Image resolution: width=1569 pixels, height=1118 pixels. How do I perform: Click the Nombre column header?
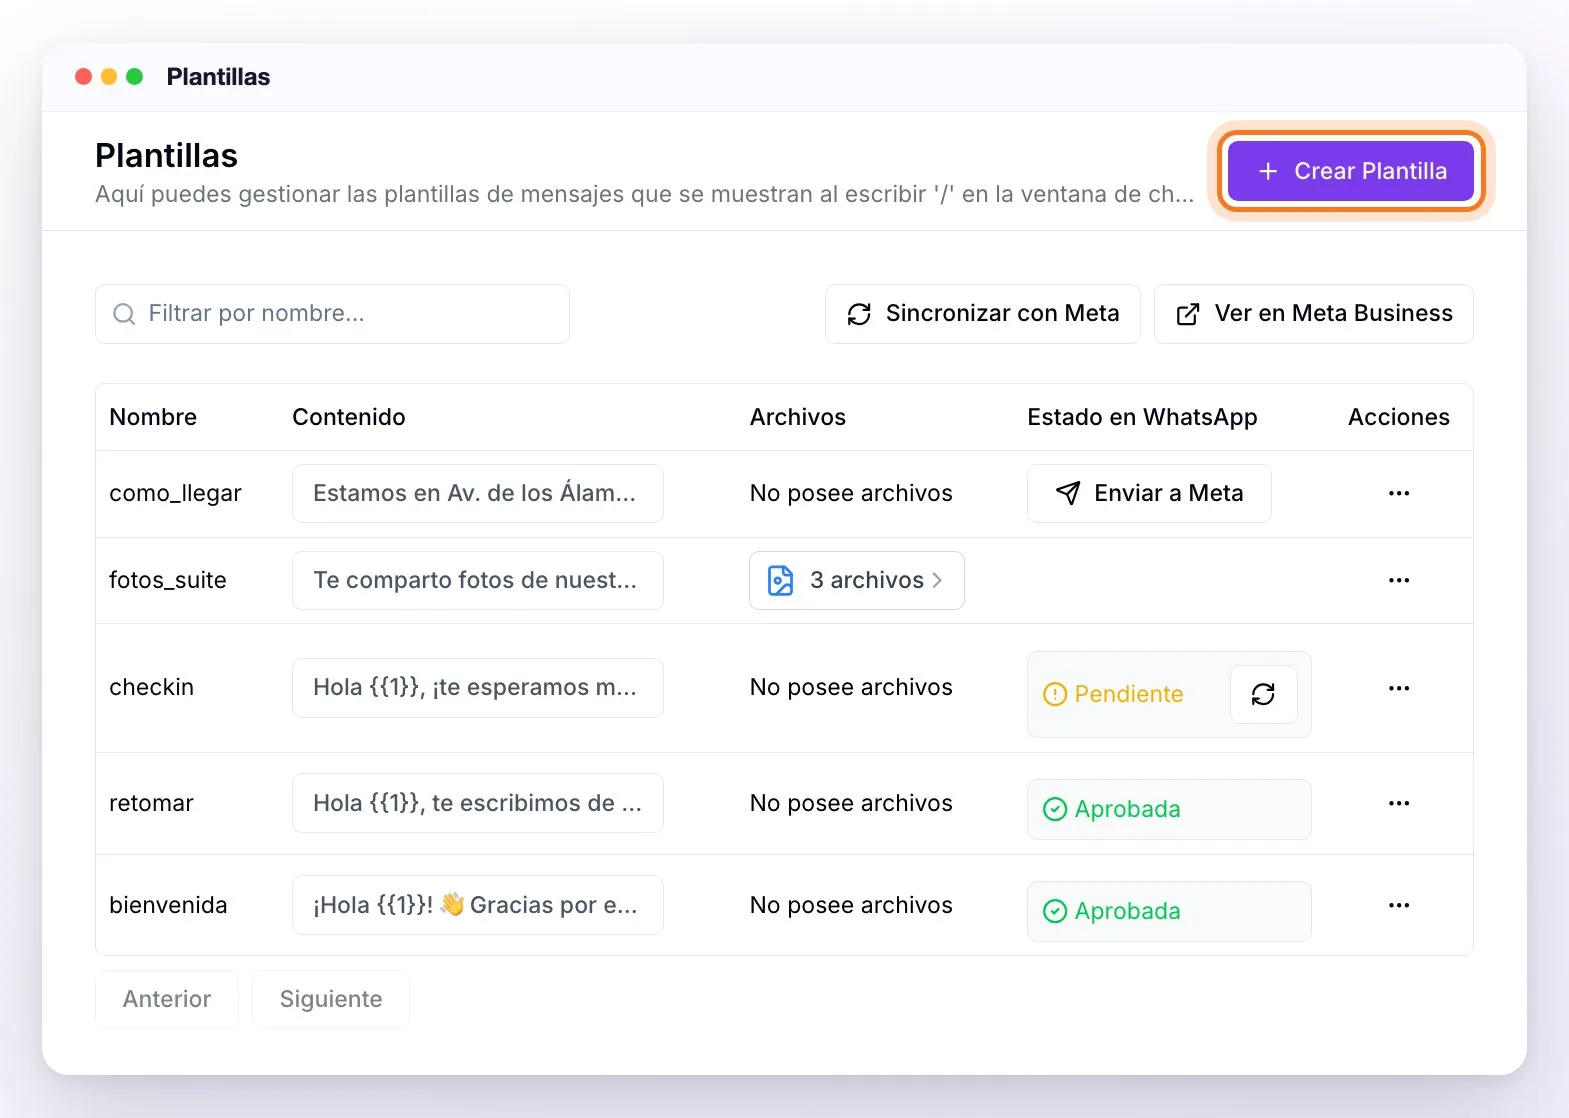153,417
